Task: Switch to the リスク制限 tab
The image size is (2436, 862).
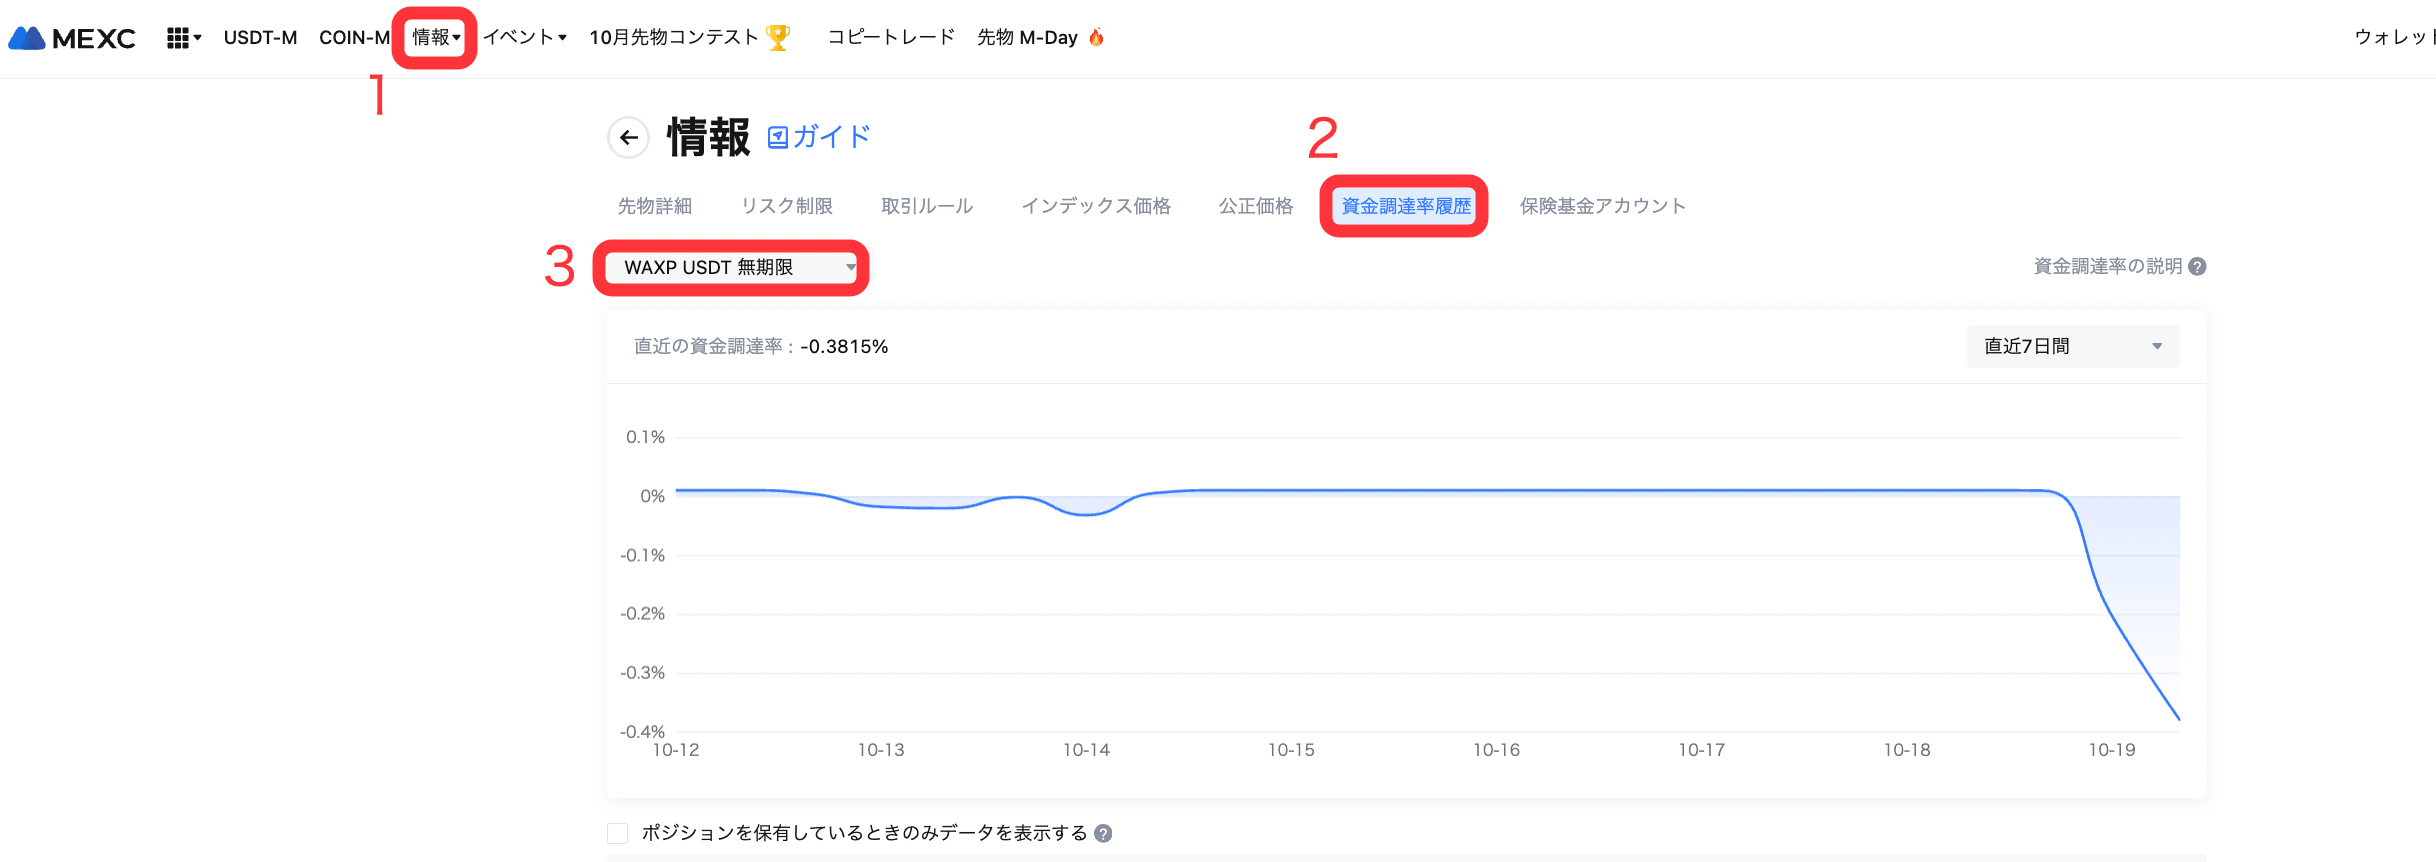Action: [787, 206]
